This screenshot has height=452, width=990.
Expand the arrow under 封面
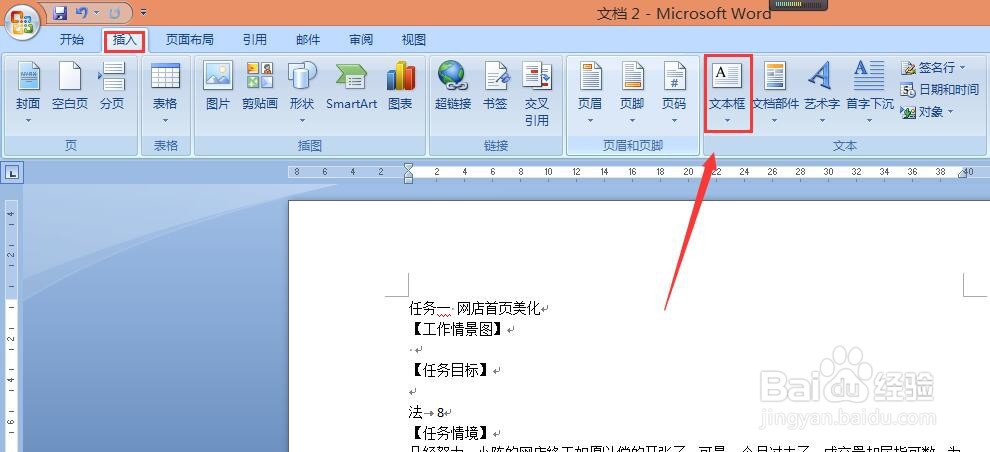click(x=28, y=120)
